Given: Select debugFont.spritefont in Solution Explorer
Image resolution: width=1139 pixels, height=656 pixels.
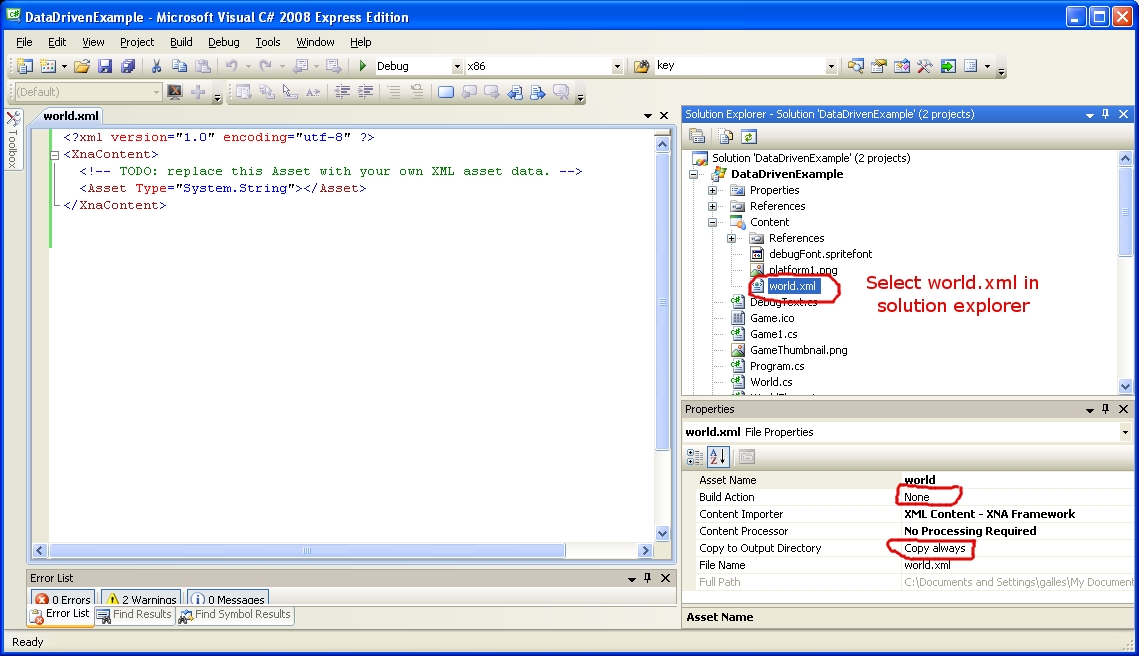Looking at the screenshot, I should (x=820, y=254).
